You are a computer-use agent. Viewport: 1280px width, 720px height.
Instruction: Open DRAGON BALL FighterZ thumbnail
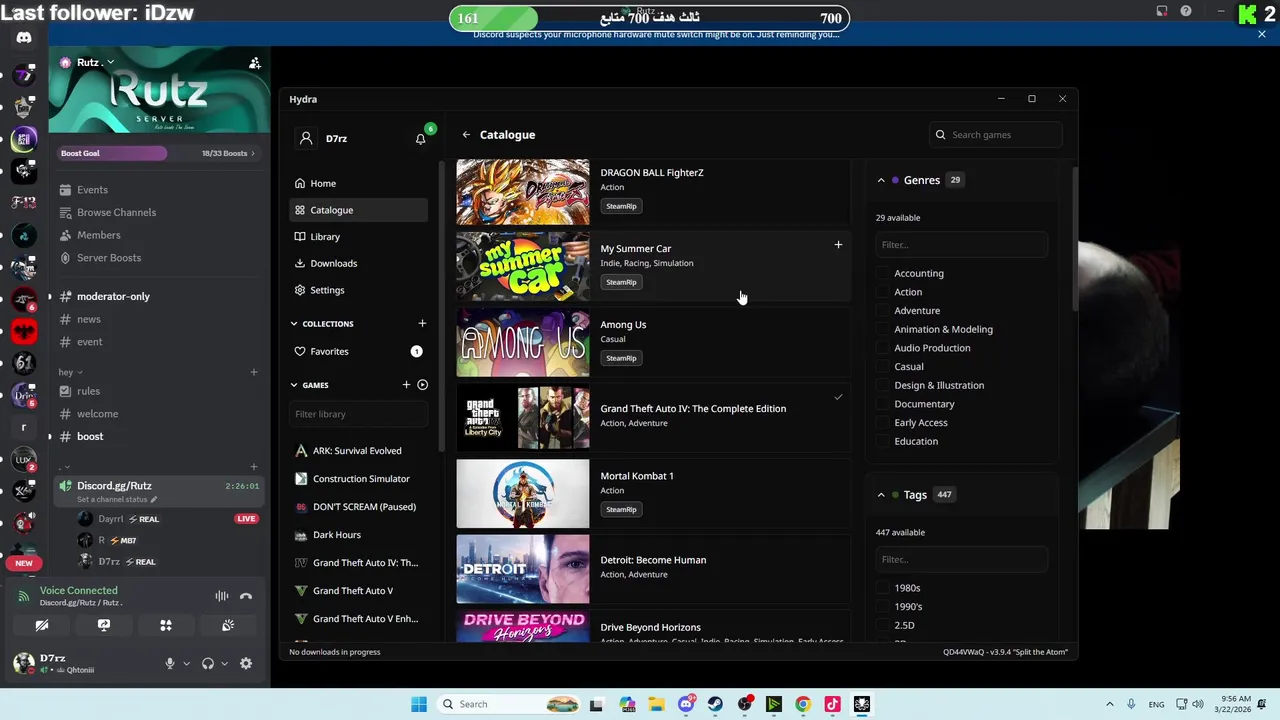[x=523, y=191]
